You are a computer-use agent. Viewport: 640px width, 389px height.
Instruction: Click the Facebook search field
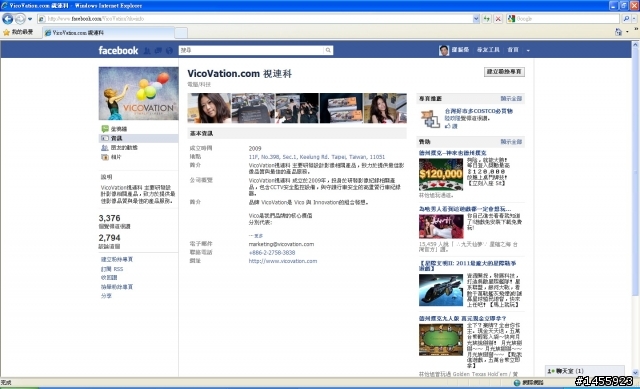[x=251, y=50]
